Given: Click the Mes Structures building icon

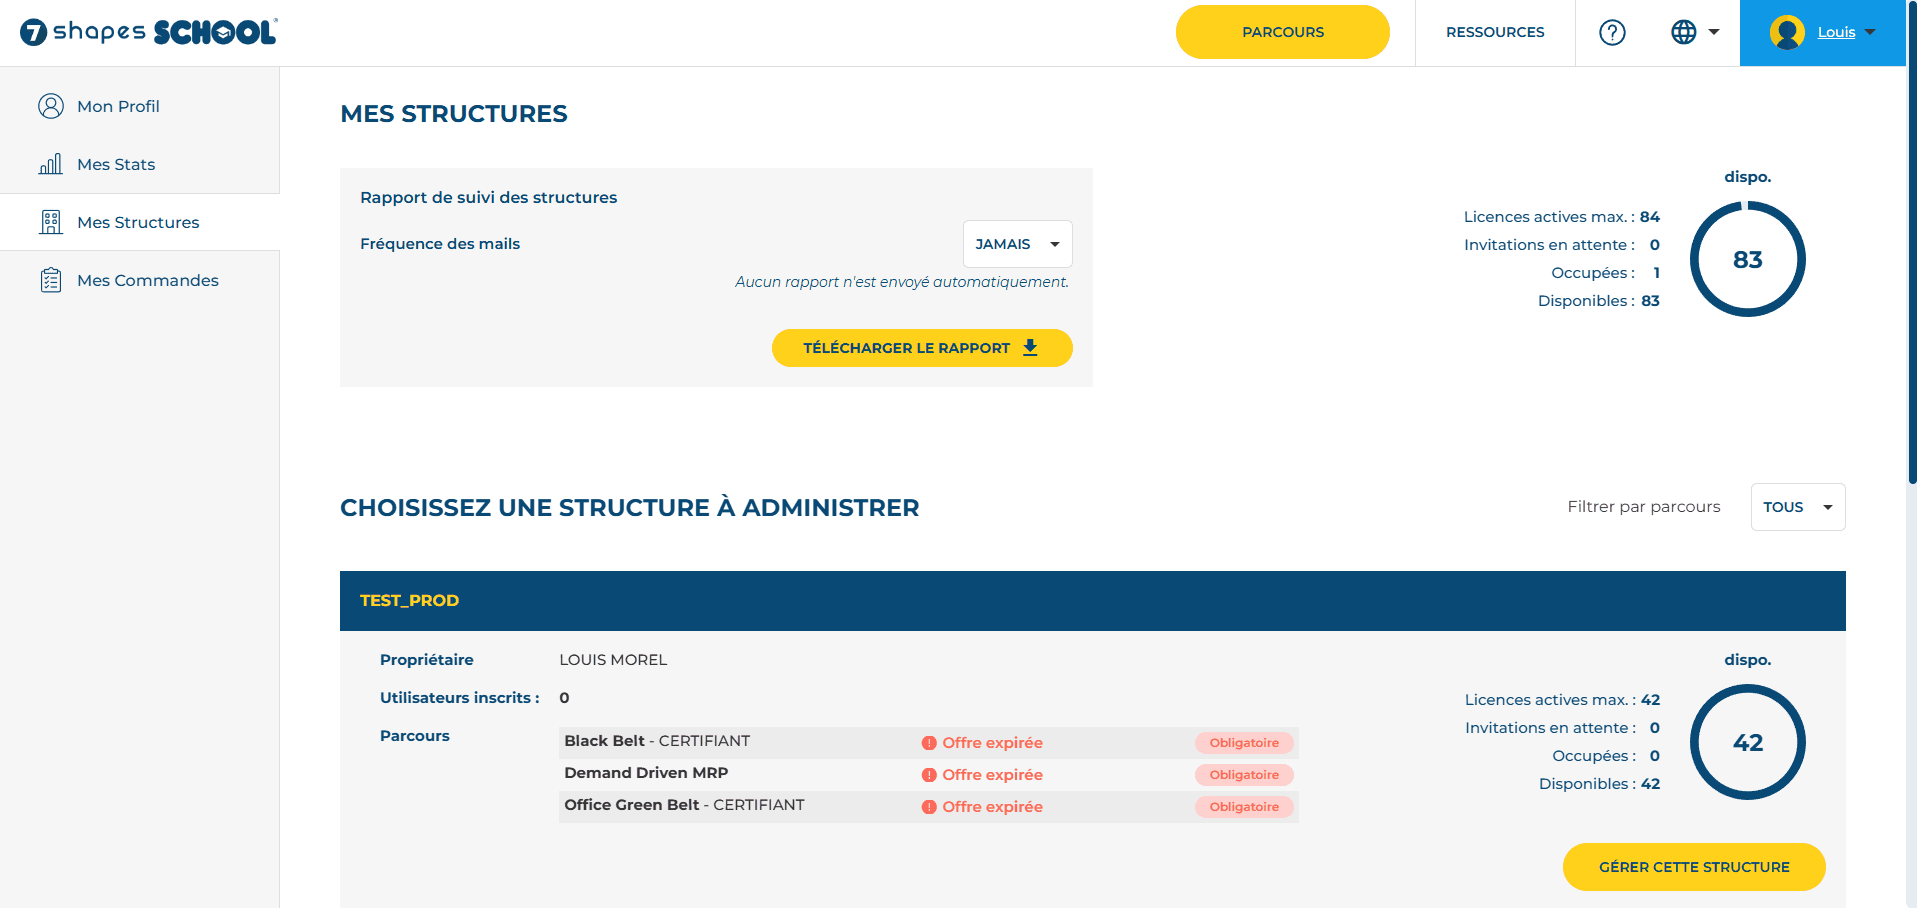Looking at the screenshot, I should point(51,222).
